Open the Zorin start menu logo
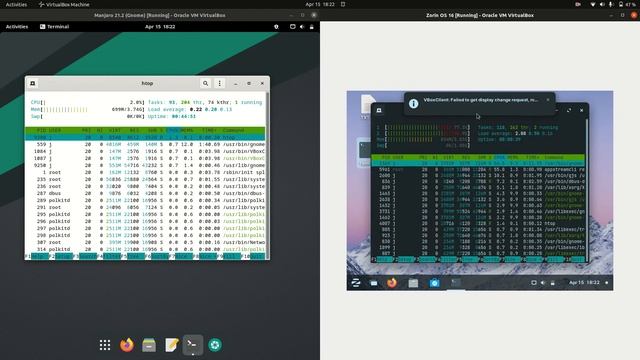The width and height of the screenshot is (640, 360). coord(356,282)
